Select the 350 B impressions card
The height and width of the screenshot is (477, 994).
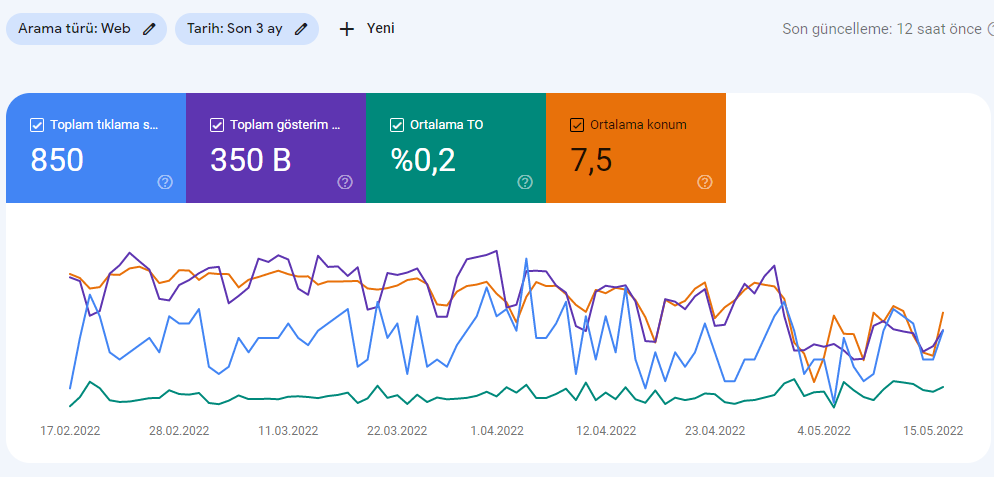tap(276, 148)
